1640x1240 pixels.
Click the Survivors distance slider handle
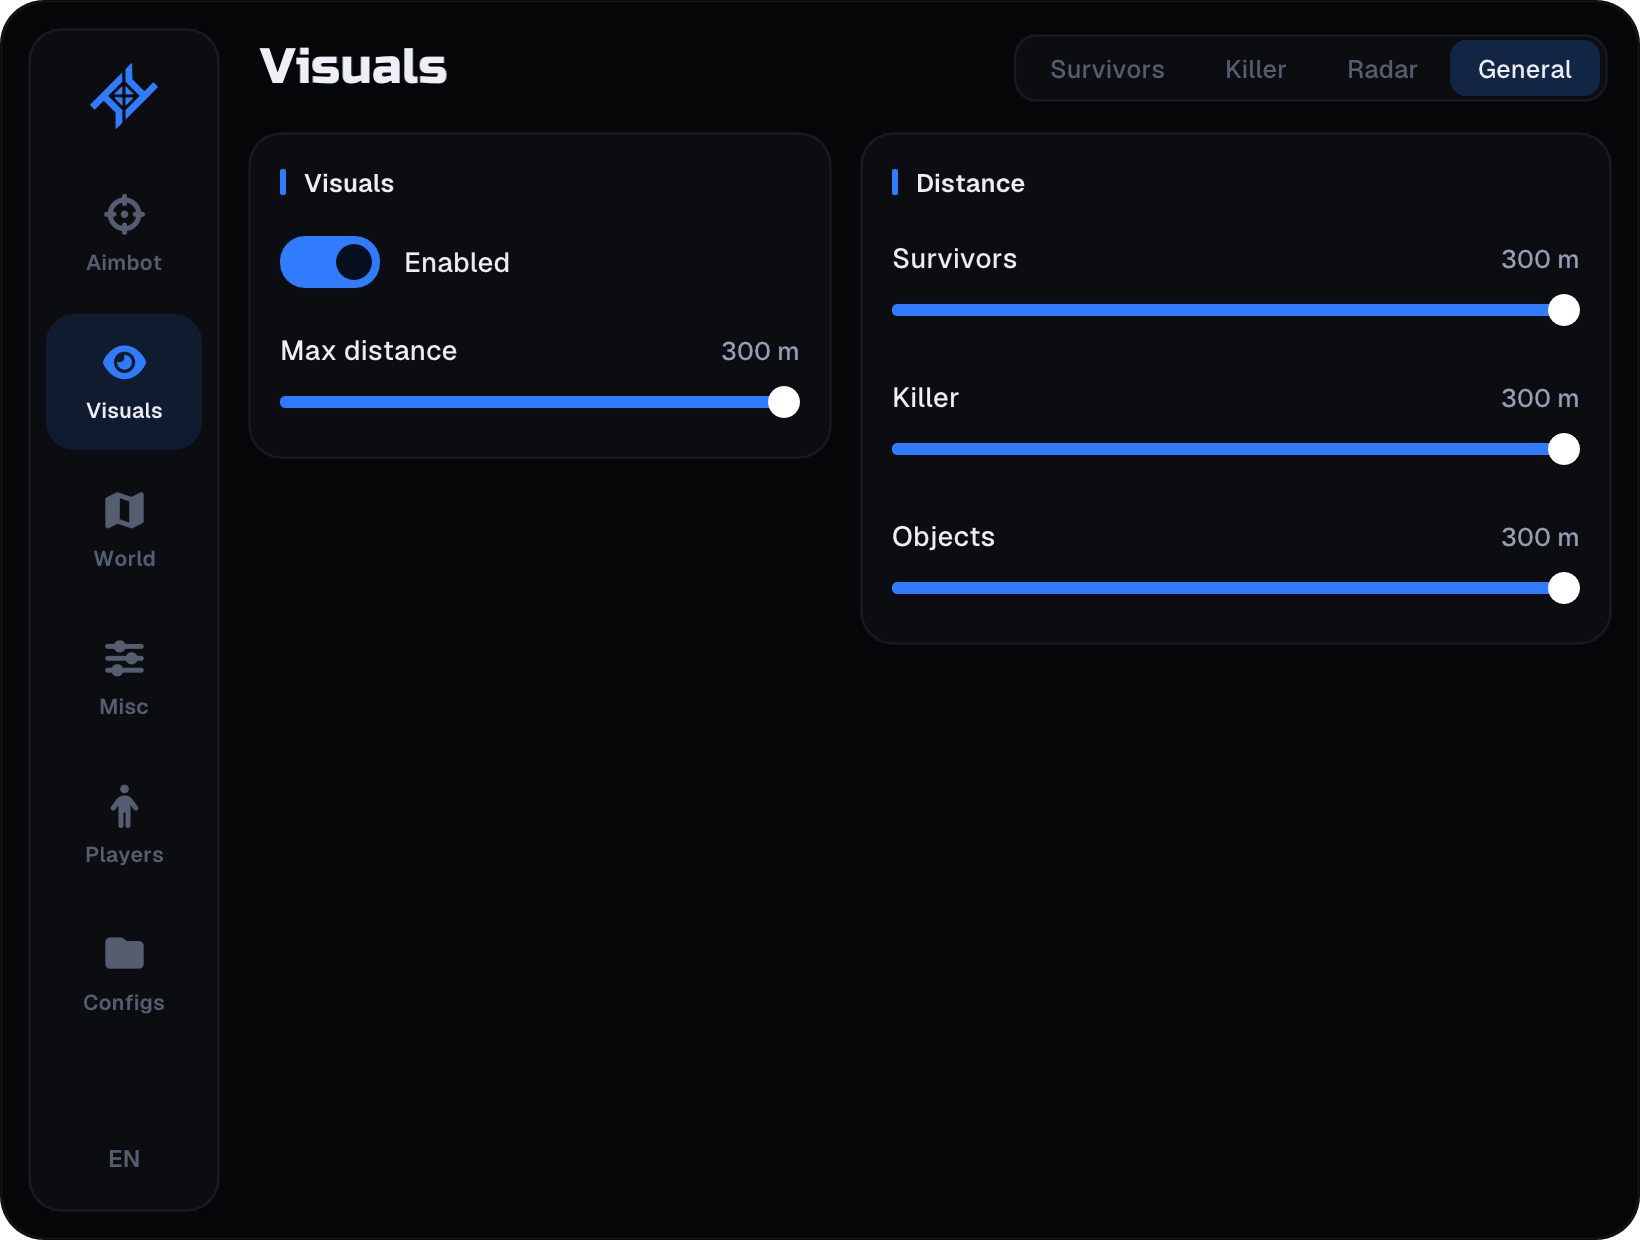coord(1564,310)
